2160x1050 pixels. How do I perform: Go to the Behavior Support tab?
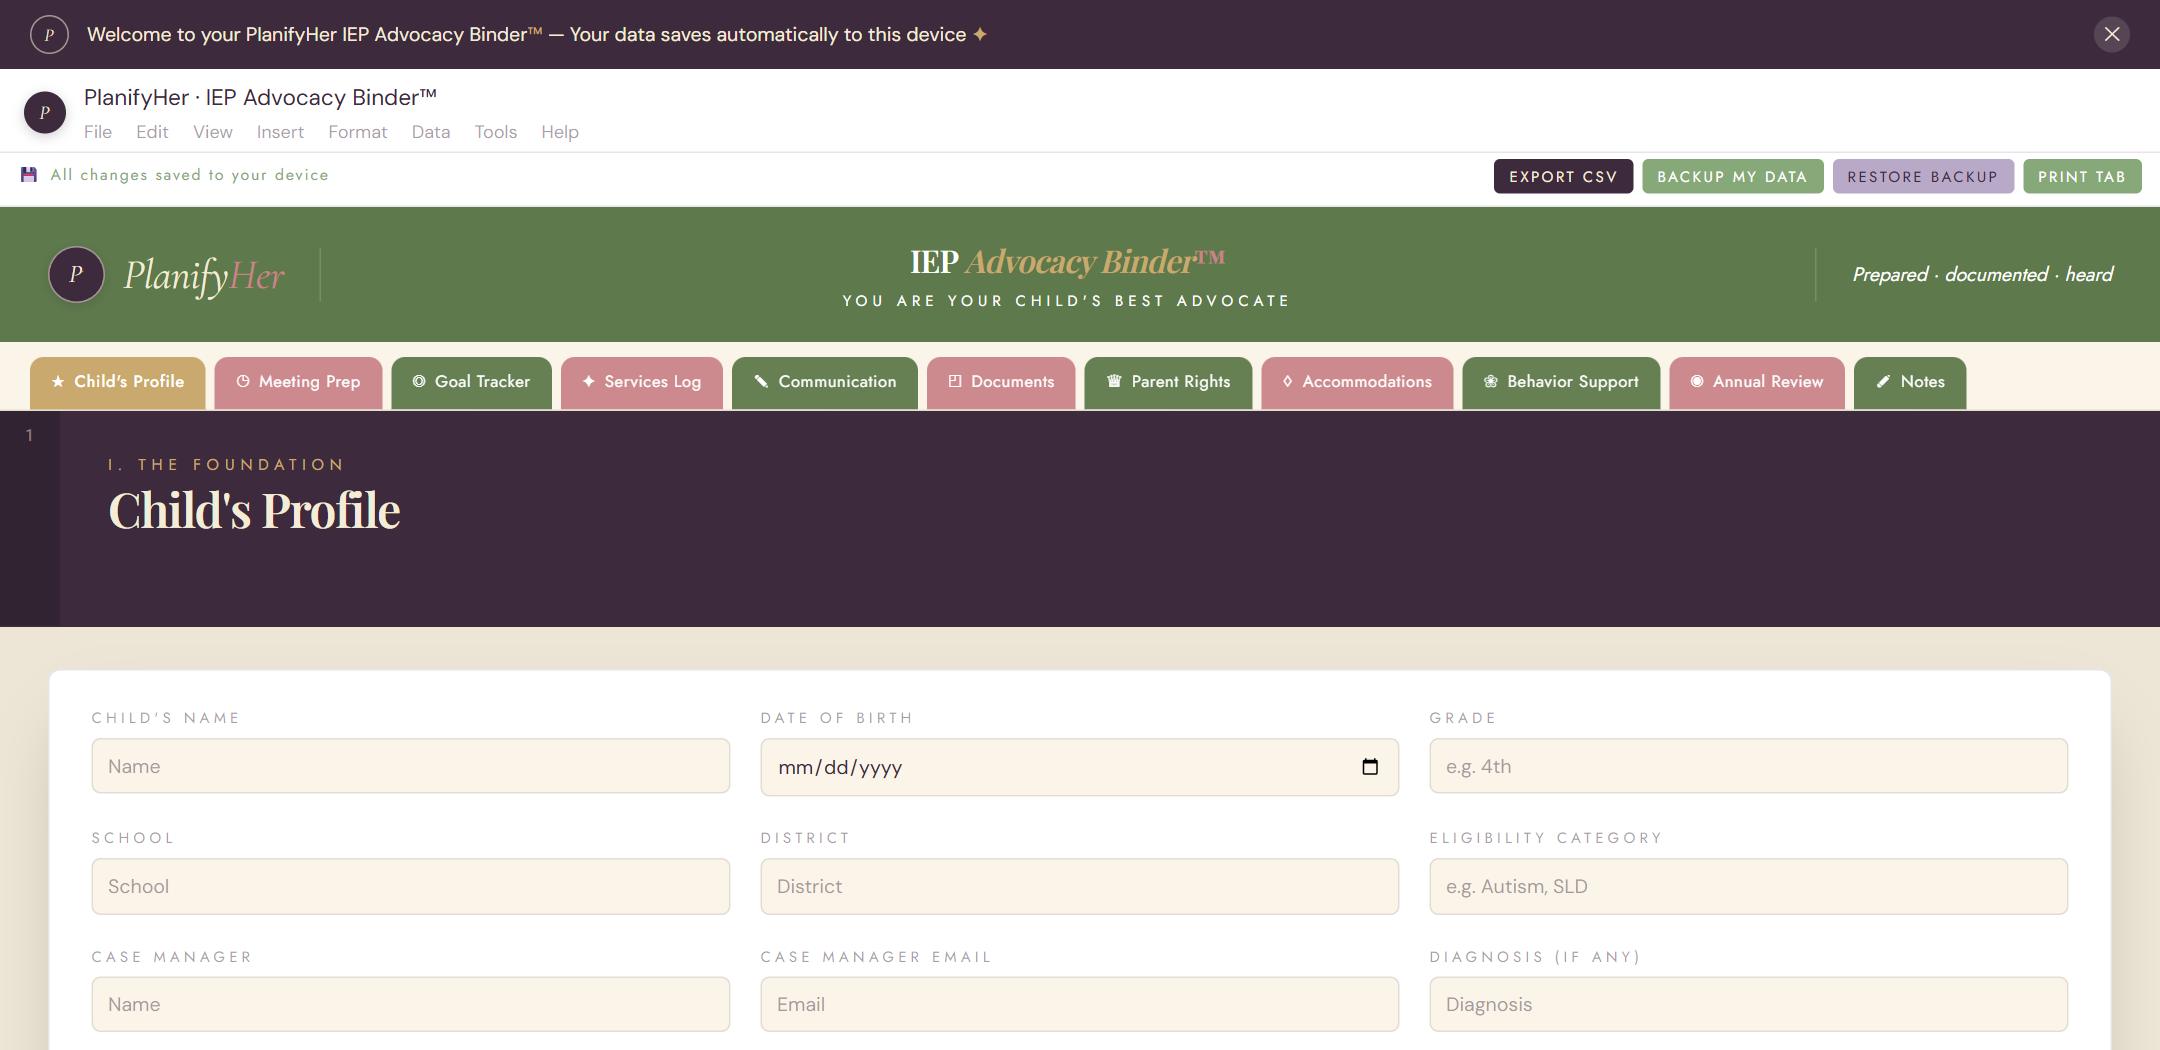[1561, 383]
